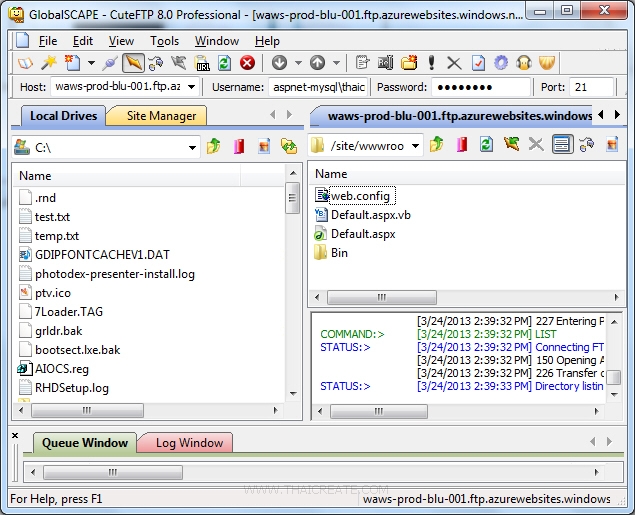Expand the Download options arrow
This screenshot has width=635, height=515.
pos(298,63)
